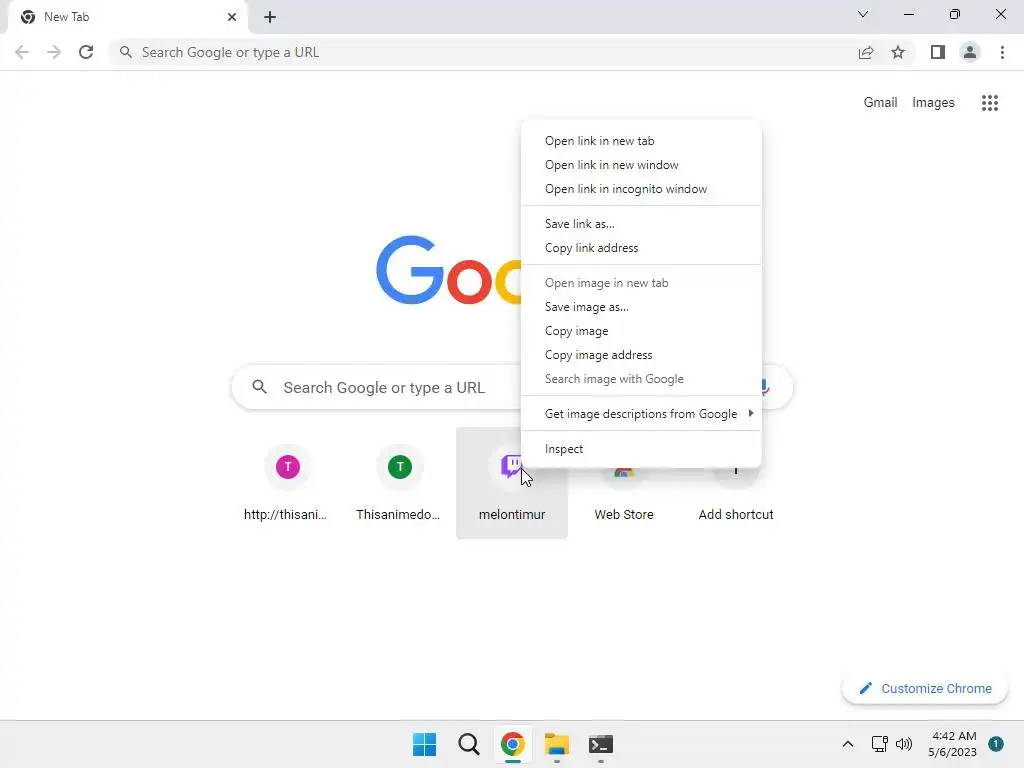Click the Customize Chrome button
Screen dimensions: 1024x768
[925, 688]
